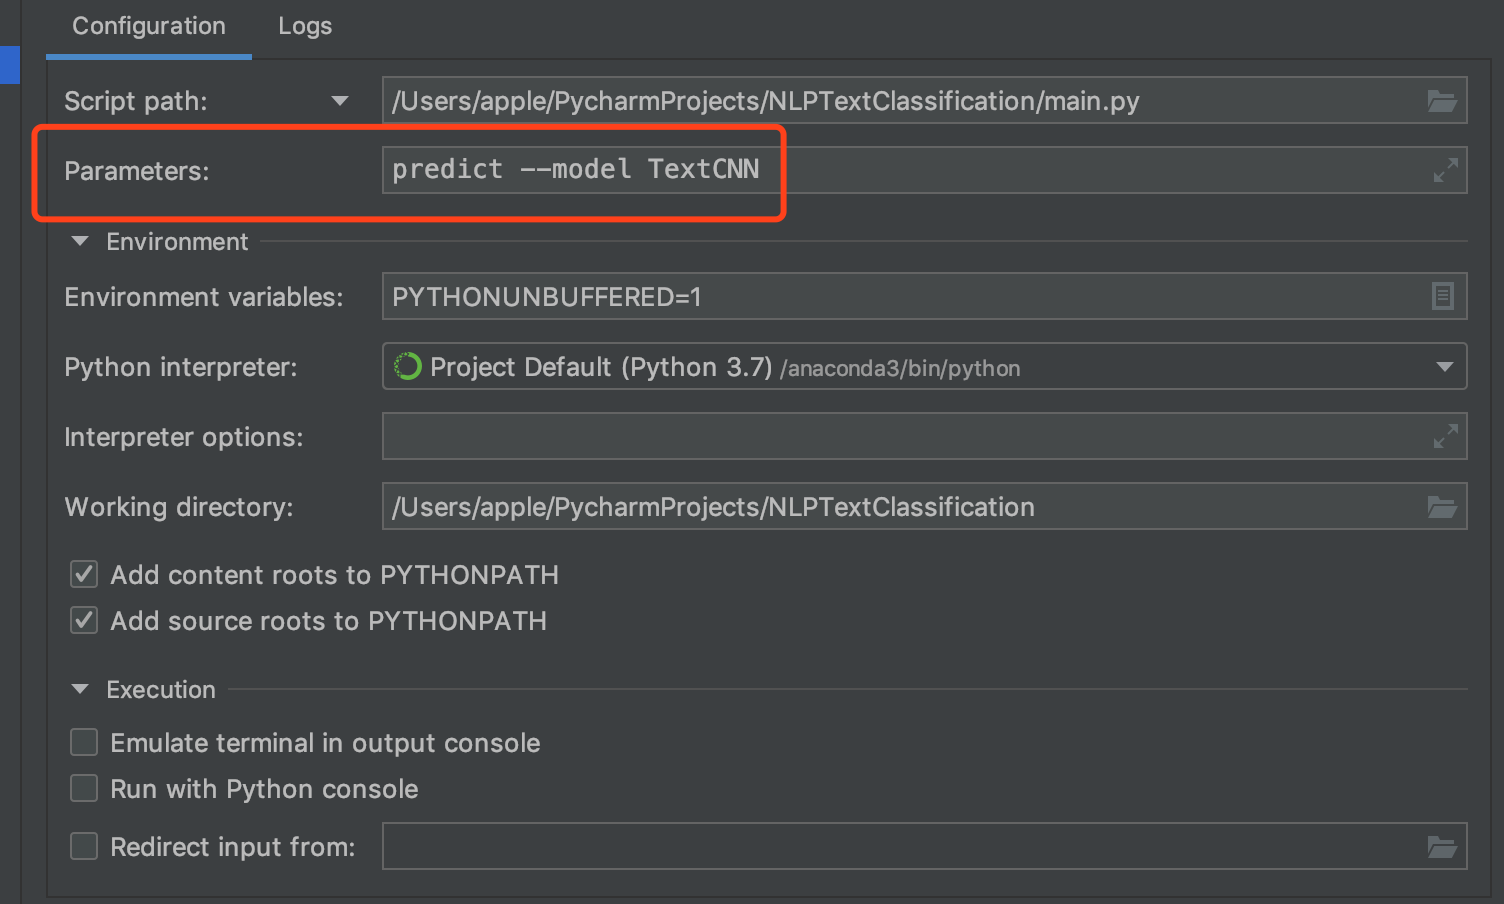This screenshot has width=1504, height=904.
Task: Collapse the Environment section
Action: [x=80, y=241]
